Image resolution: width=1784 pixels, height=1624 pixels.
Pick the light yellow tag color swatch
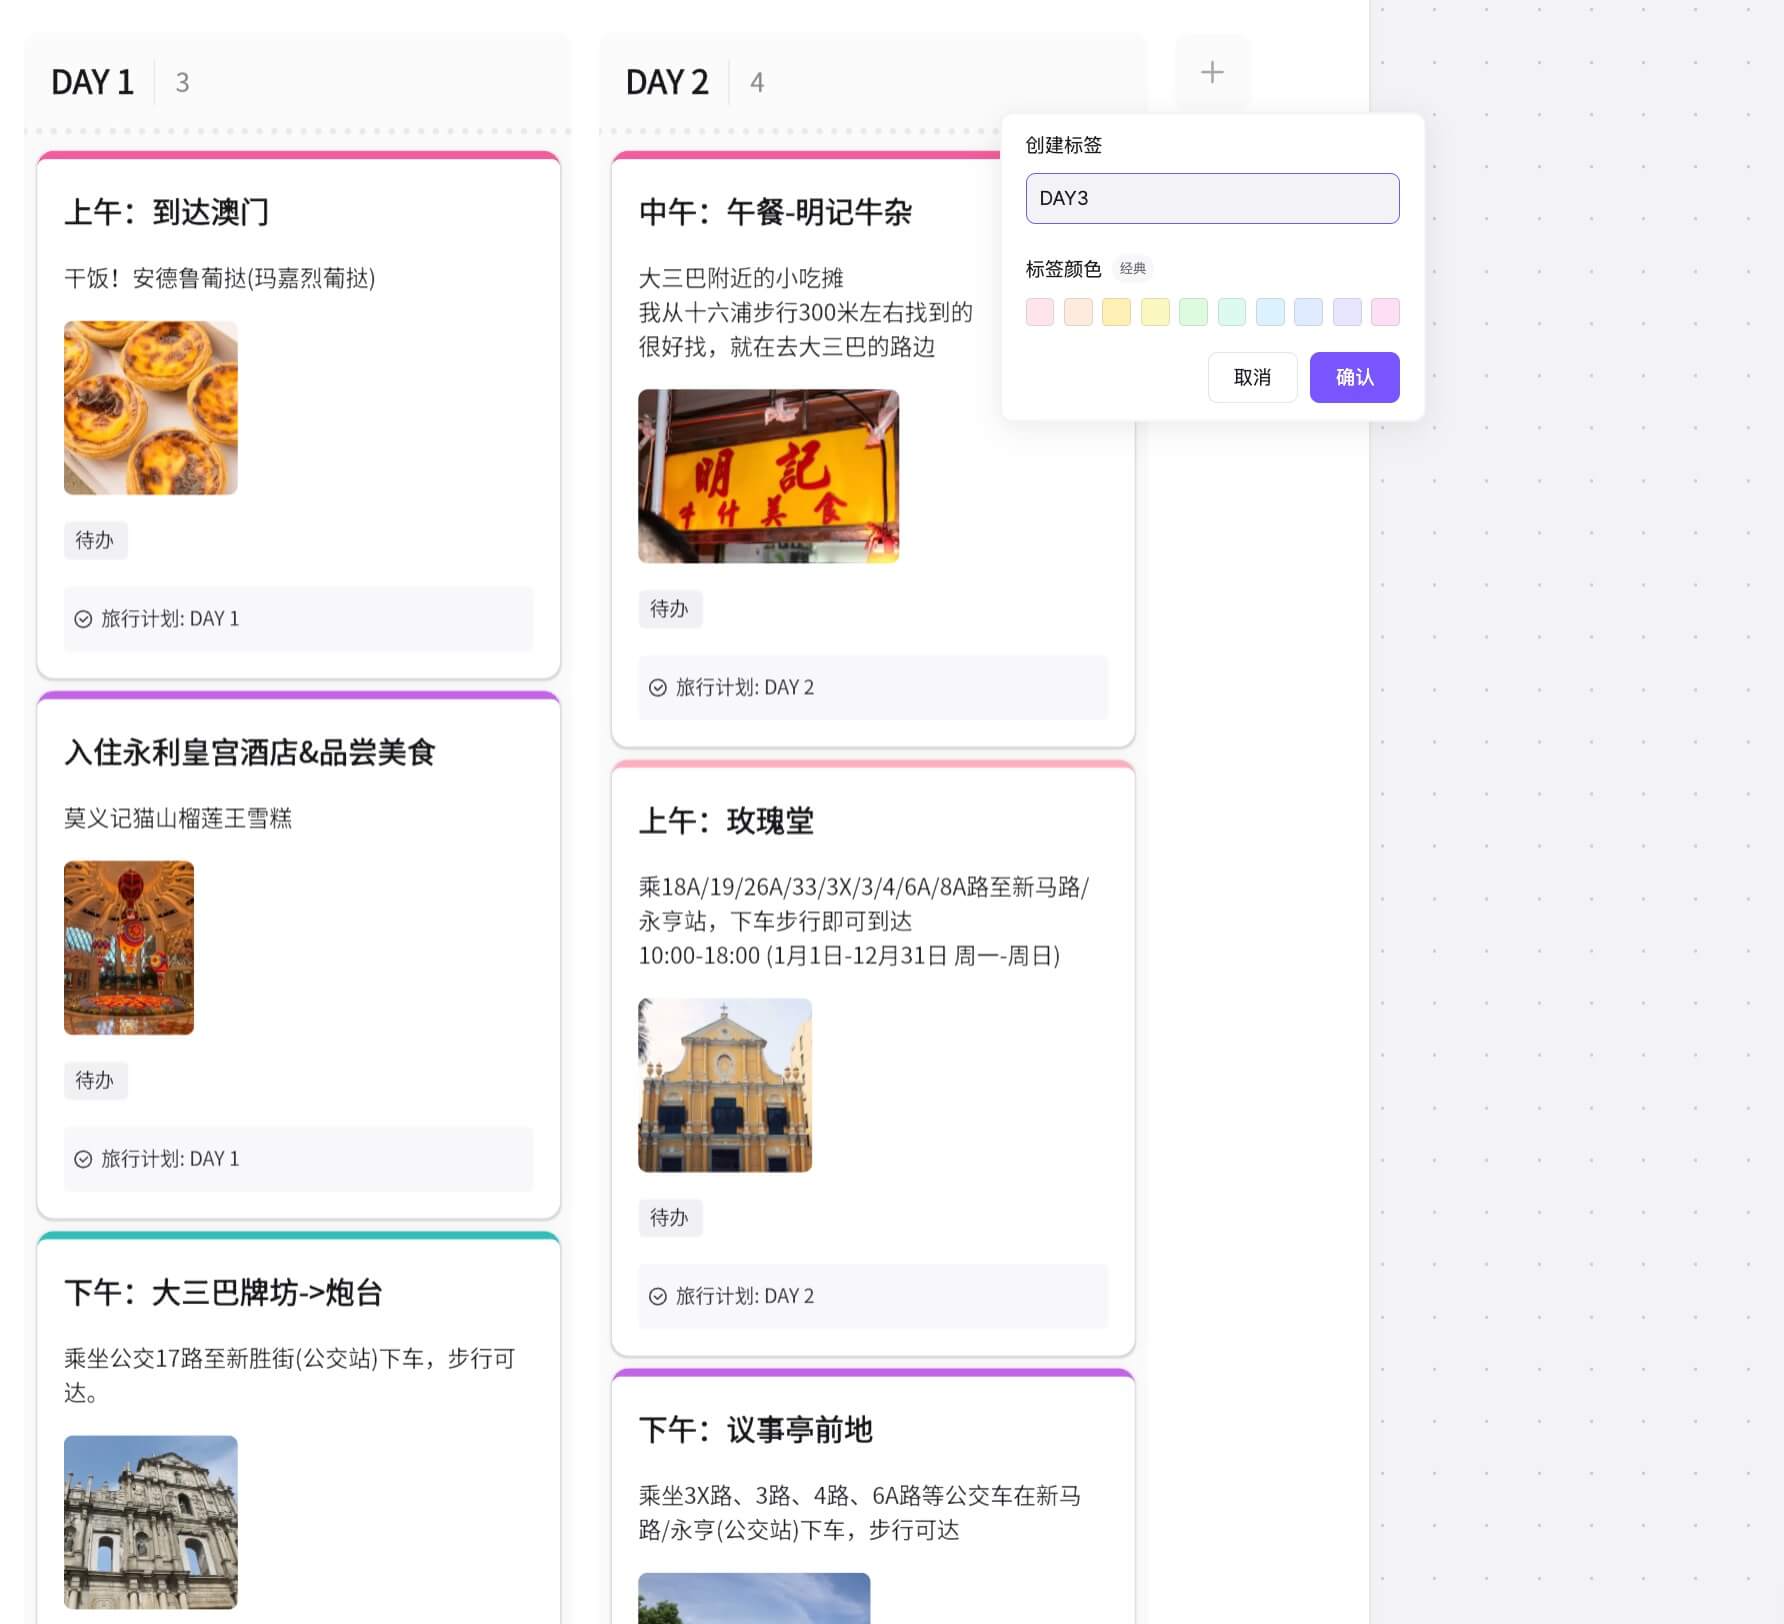click(1155, 312)
